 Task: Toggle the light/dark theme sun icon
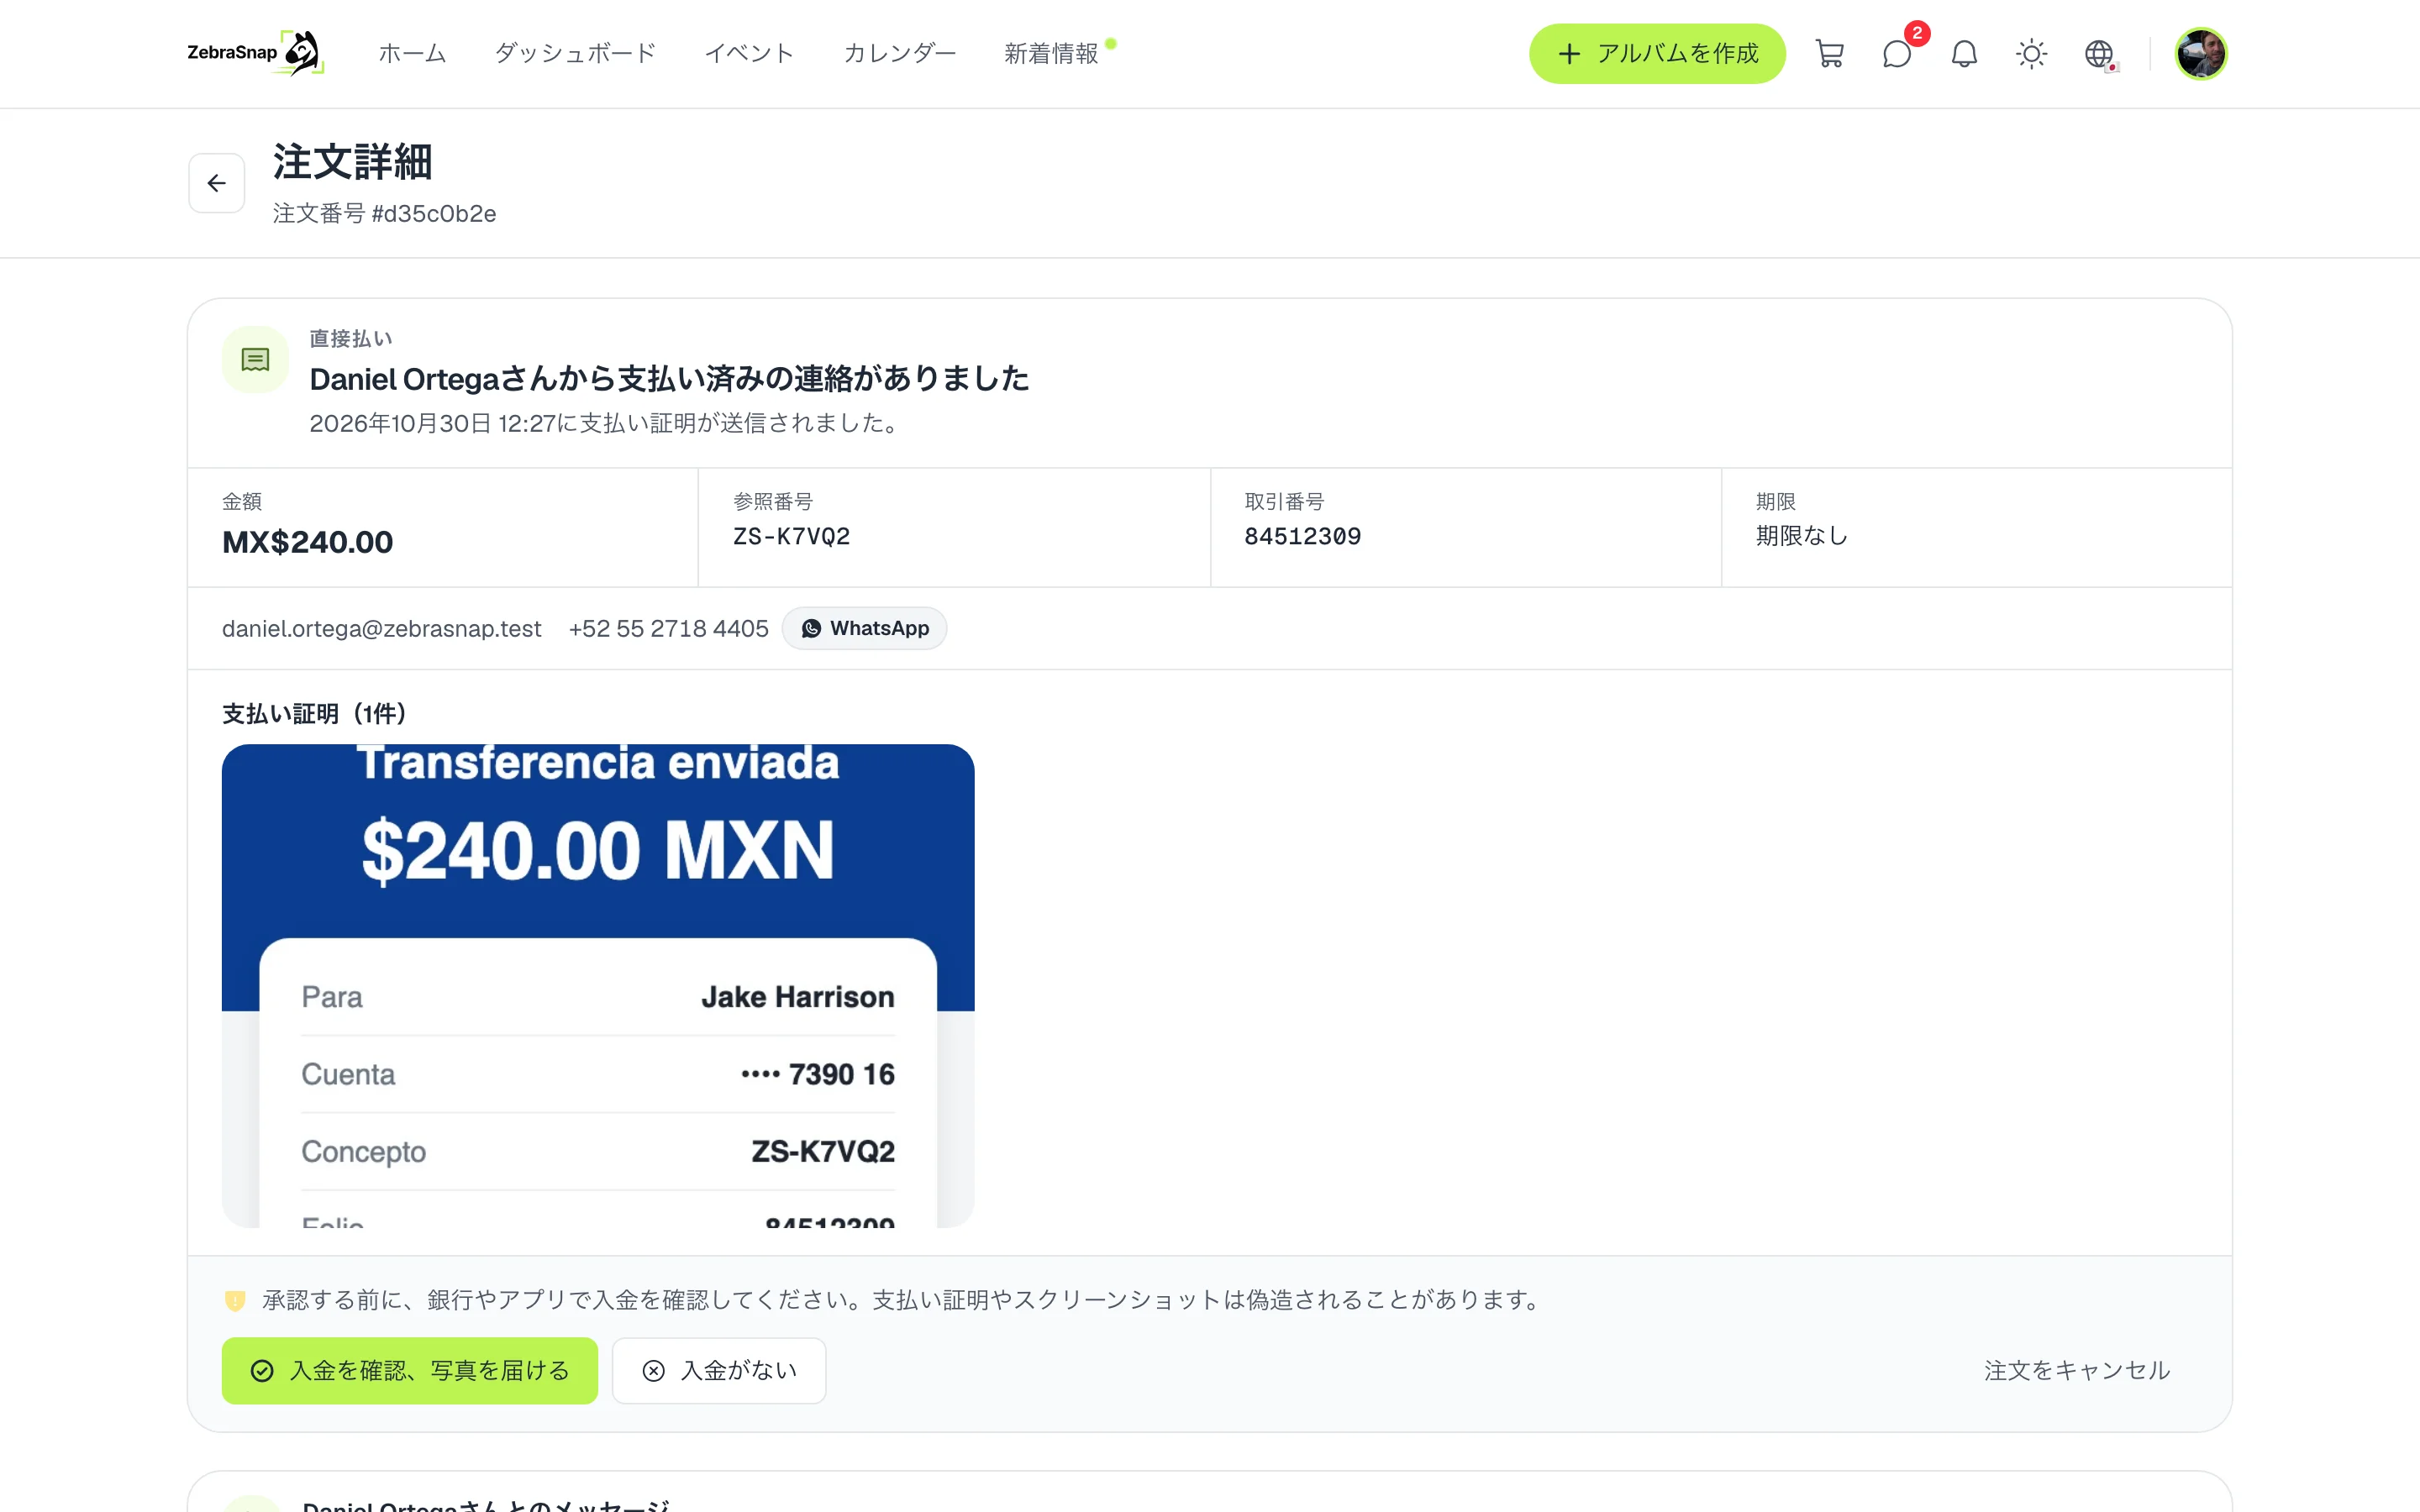click(2031, 54)
